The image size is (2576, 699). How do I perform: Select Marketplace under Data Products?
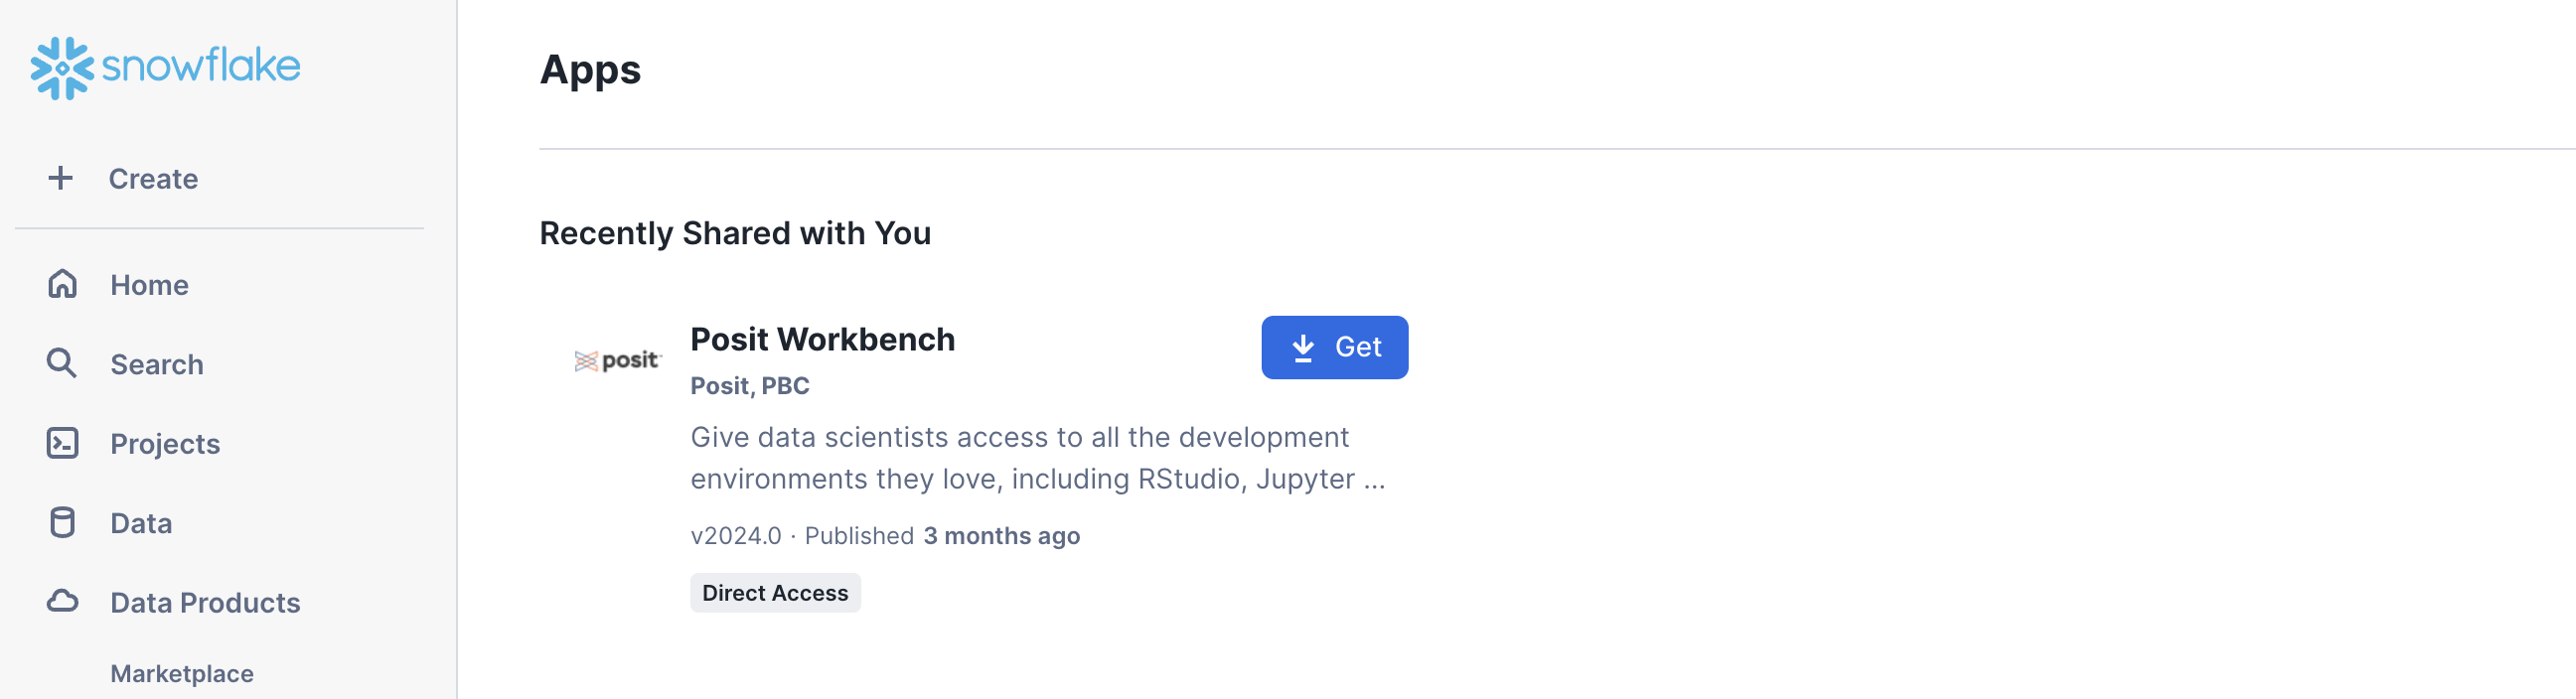[x=182, y=674]
